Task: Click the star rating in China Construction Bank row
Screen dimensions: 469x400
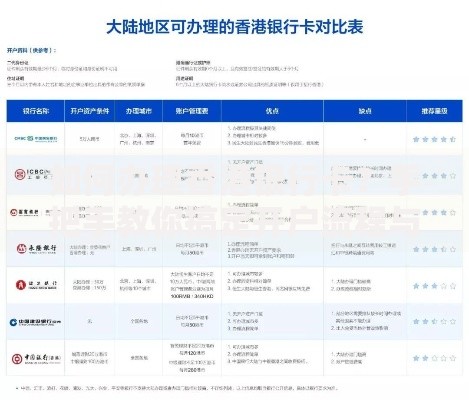Action: coord(434,321)
